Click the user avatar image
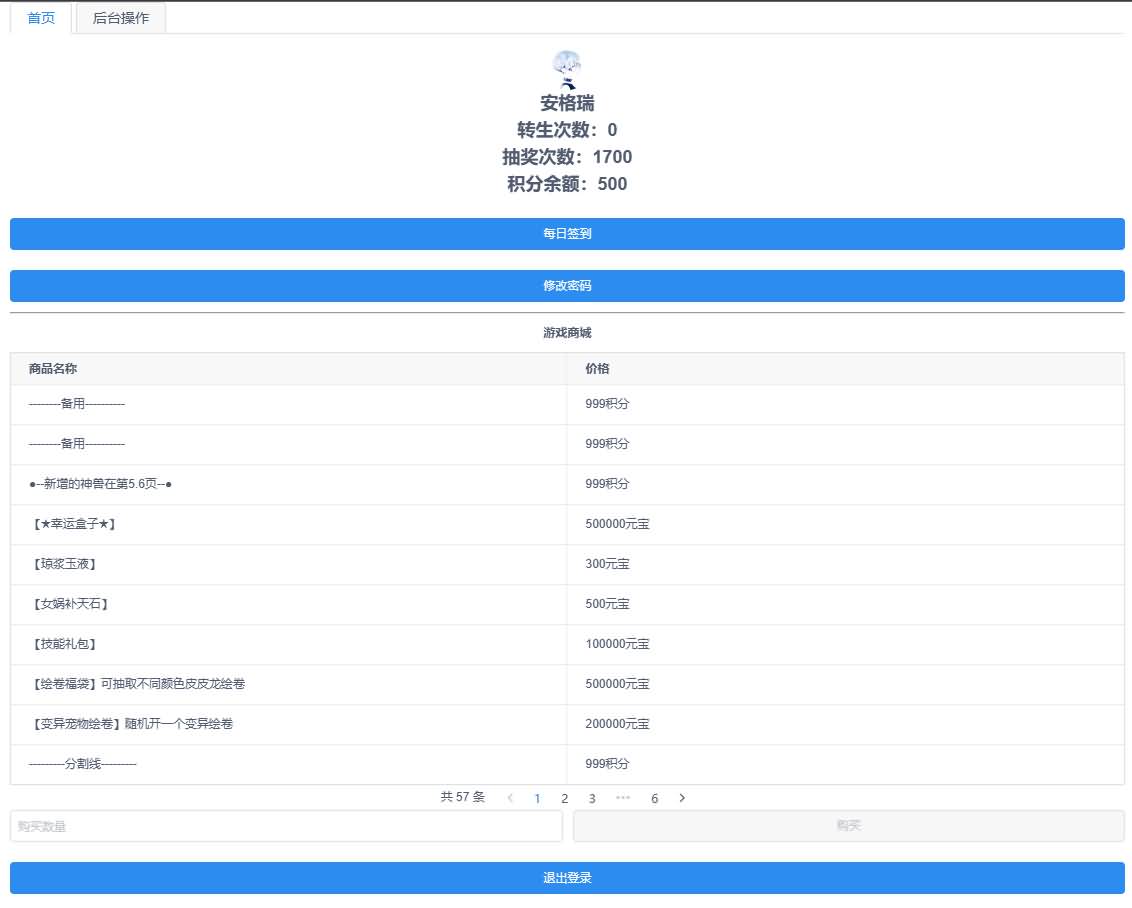This screenshot has width=1132, height=908. (x=567, y=68)
